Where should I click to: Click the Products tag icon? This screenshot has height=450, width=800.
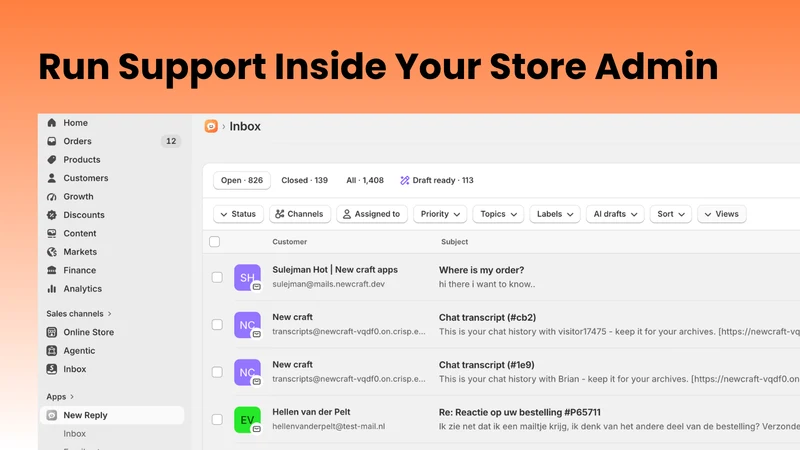click(x=52, y=159)
